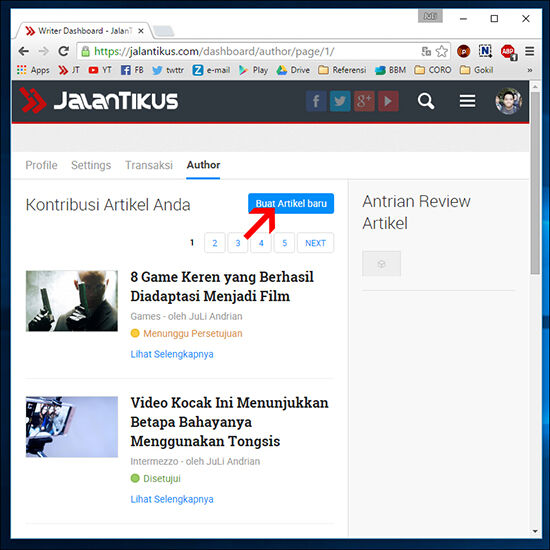Click the green padlock security icon
The height and width of the screenshot is (550, 550).
tap(85, 52)
